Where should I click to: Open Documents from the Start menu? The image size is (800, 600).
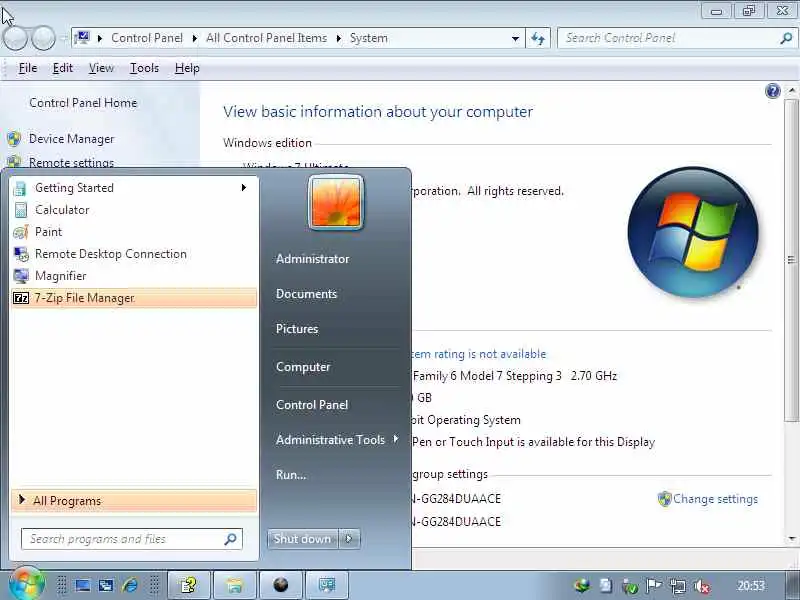pyautogui.click(x=306, y=294)
